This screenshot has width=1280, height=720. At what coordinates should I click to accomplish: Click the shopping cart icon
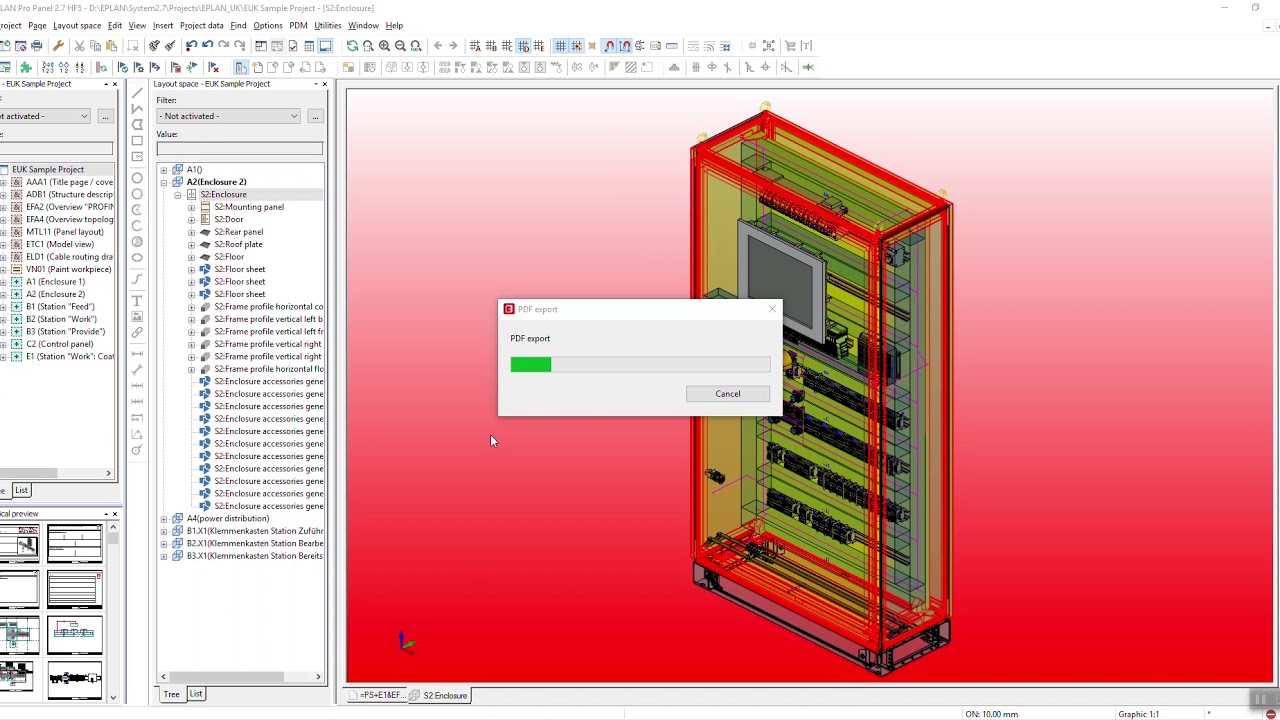coord(790,46)
